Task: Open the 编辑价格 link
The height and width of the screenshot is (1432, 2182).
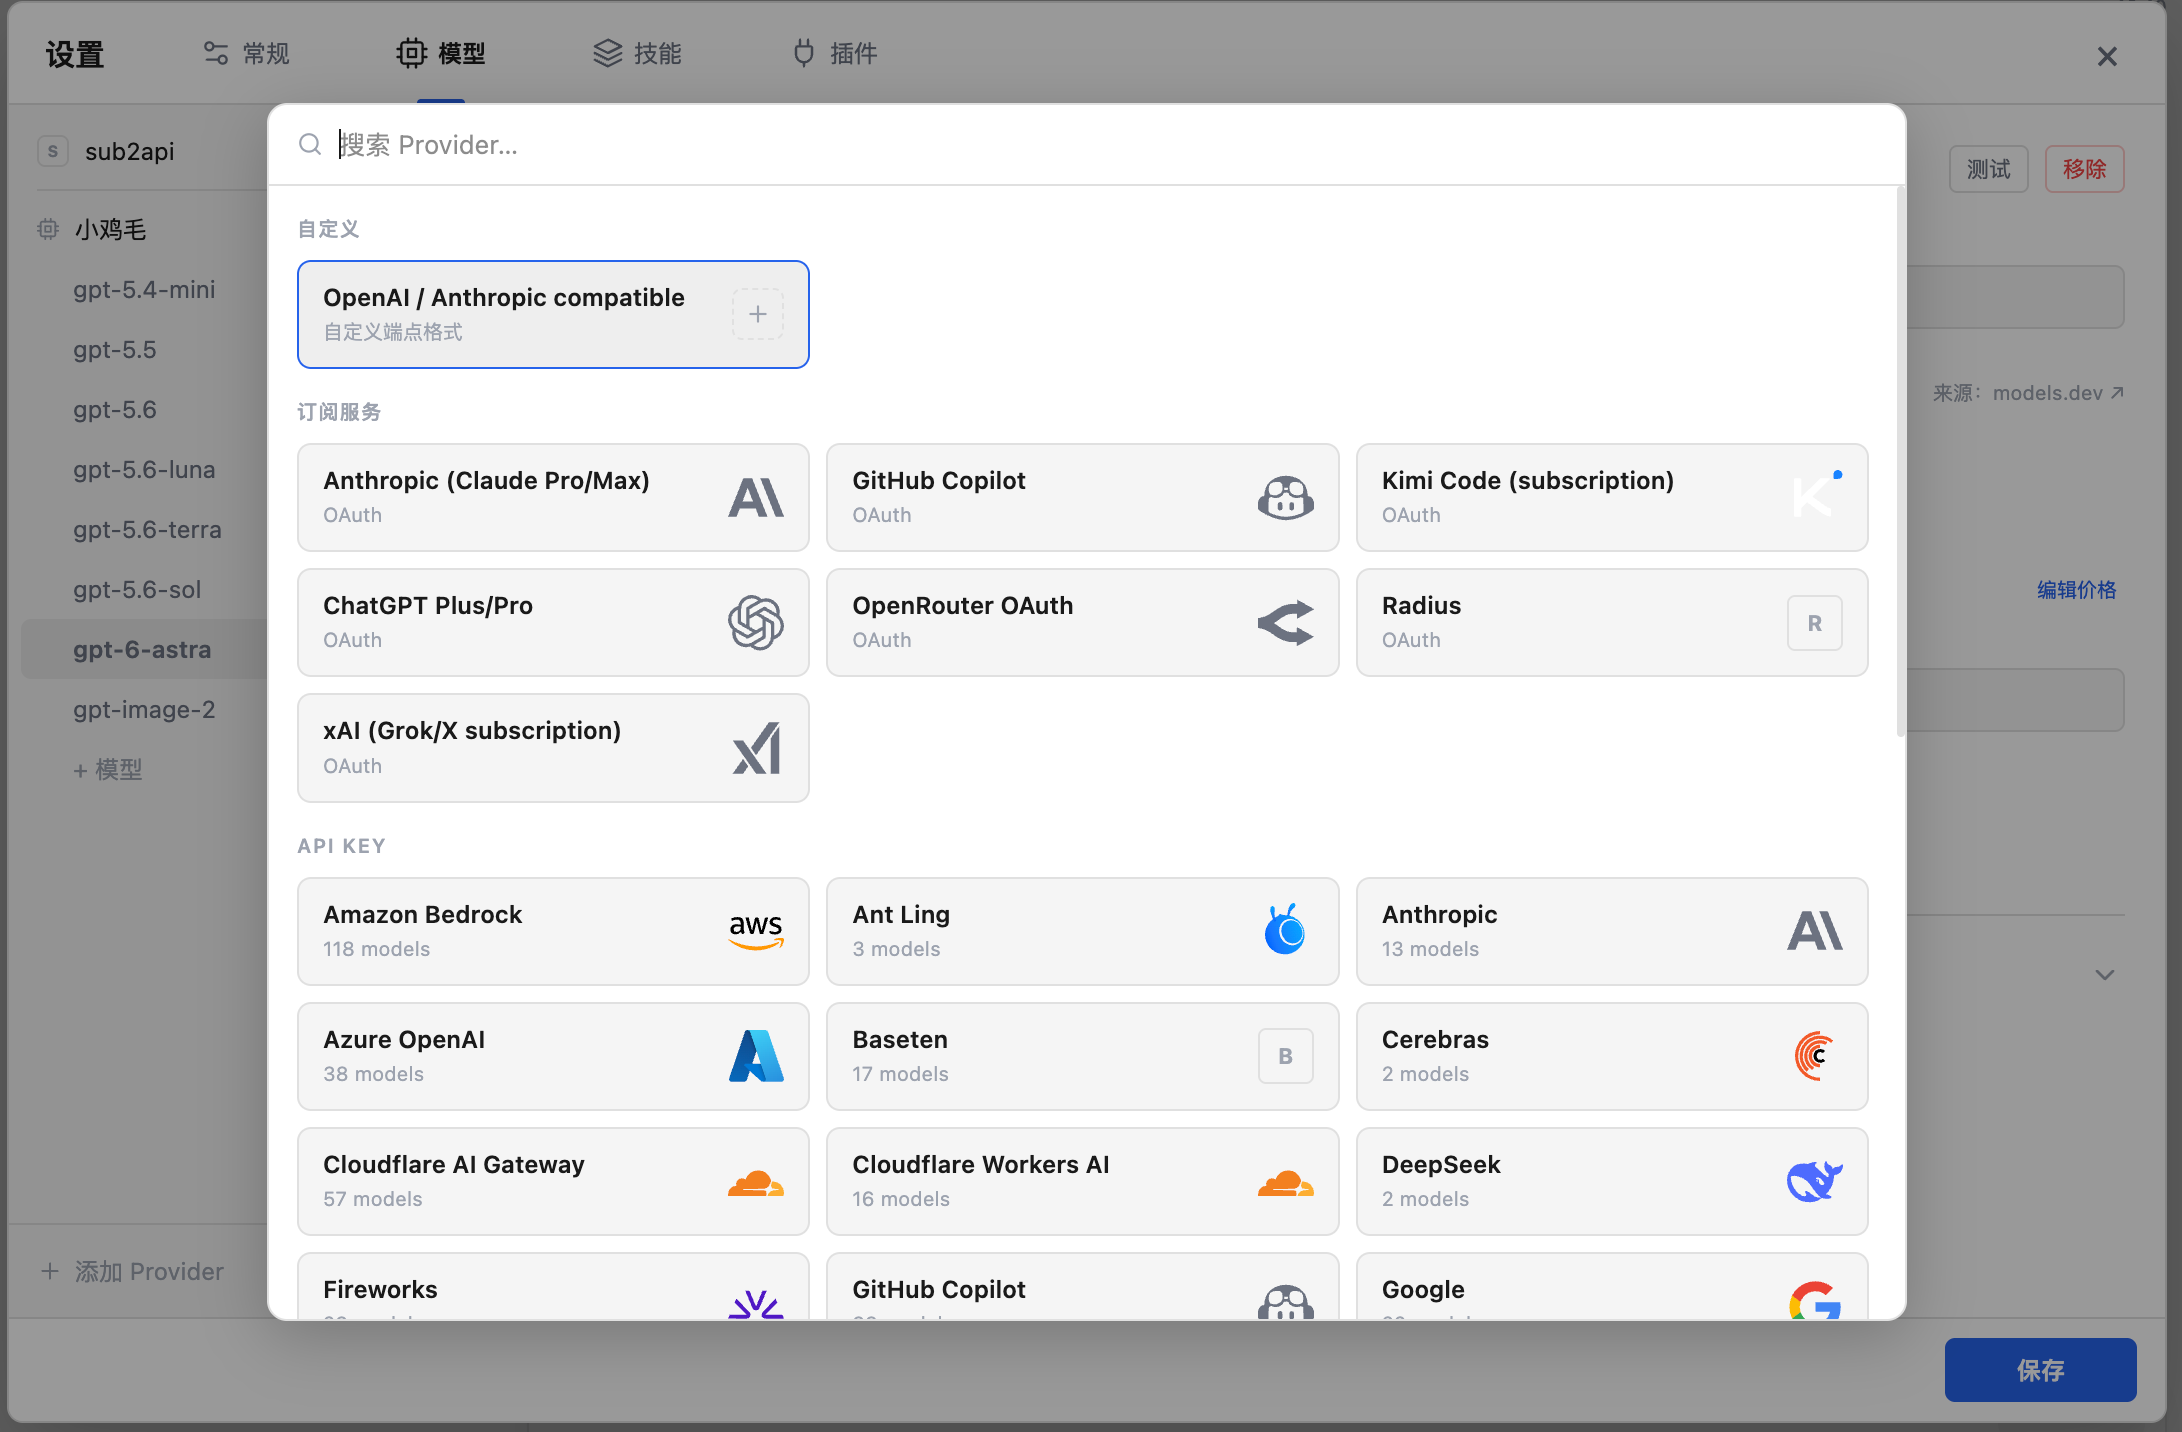Action: 2077,590
